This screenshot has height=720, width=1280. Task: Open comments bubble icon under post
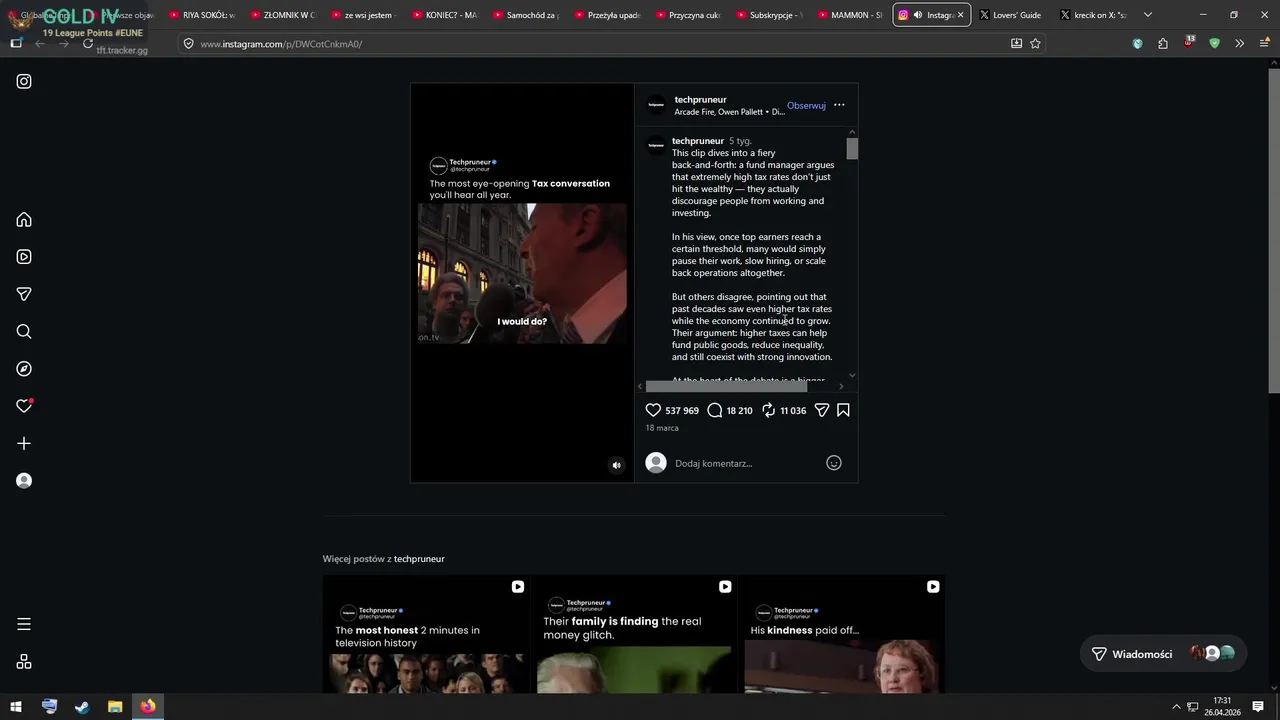pos(715,410)
